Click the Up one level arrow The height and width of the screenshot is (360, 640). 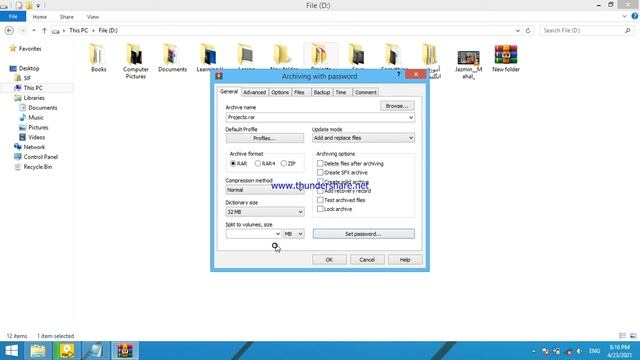point(44,31)
